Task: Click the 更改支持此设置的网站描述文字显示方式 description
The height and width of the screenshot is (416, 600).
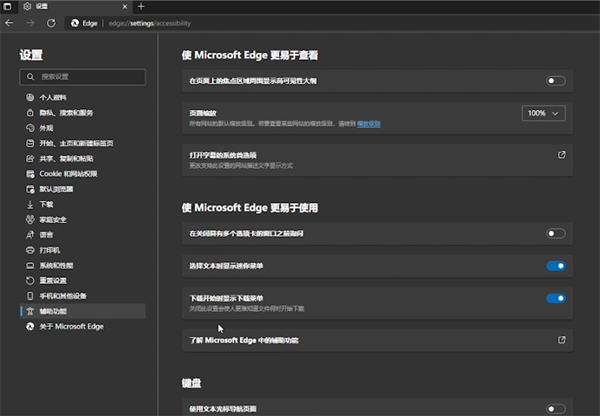Action: pyautogui.click(x=241, y=165)
